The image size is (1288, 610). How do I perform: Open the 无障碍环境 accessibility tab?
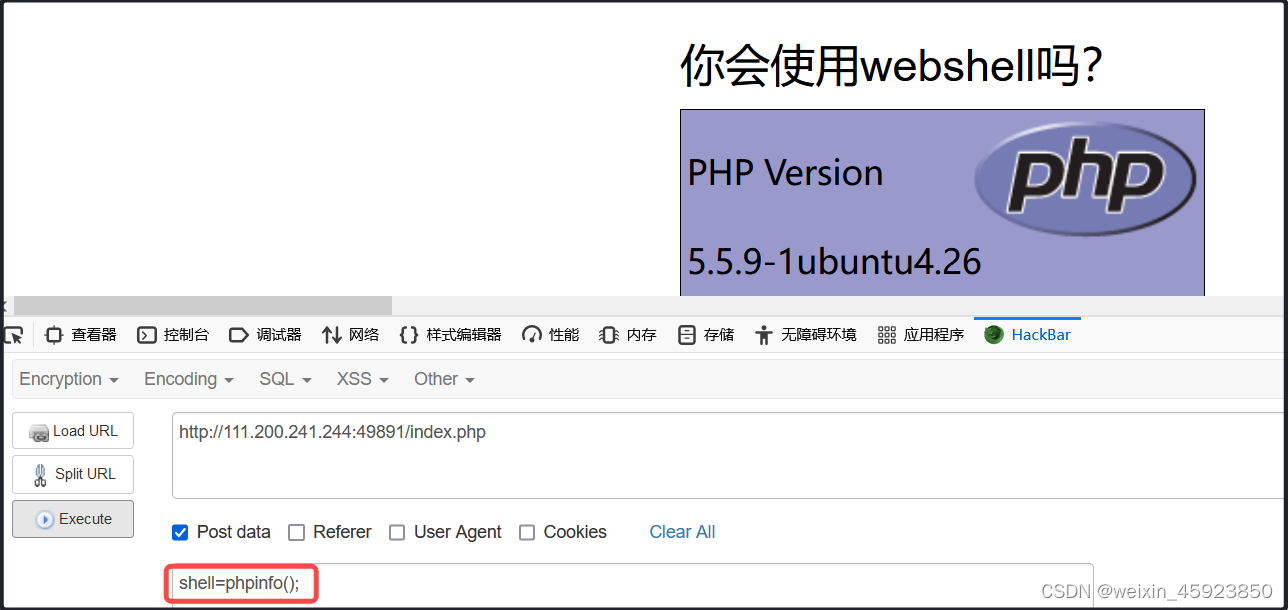(806, 335)
